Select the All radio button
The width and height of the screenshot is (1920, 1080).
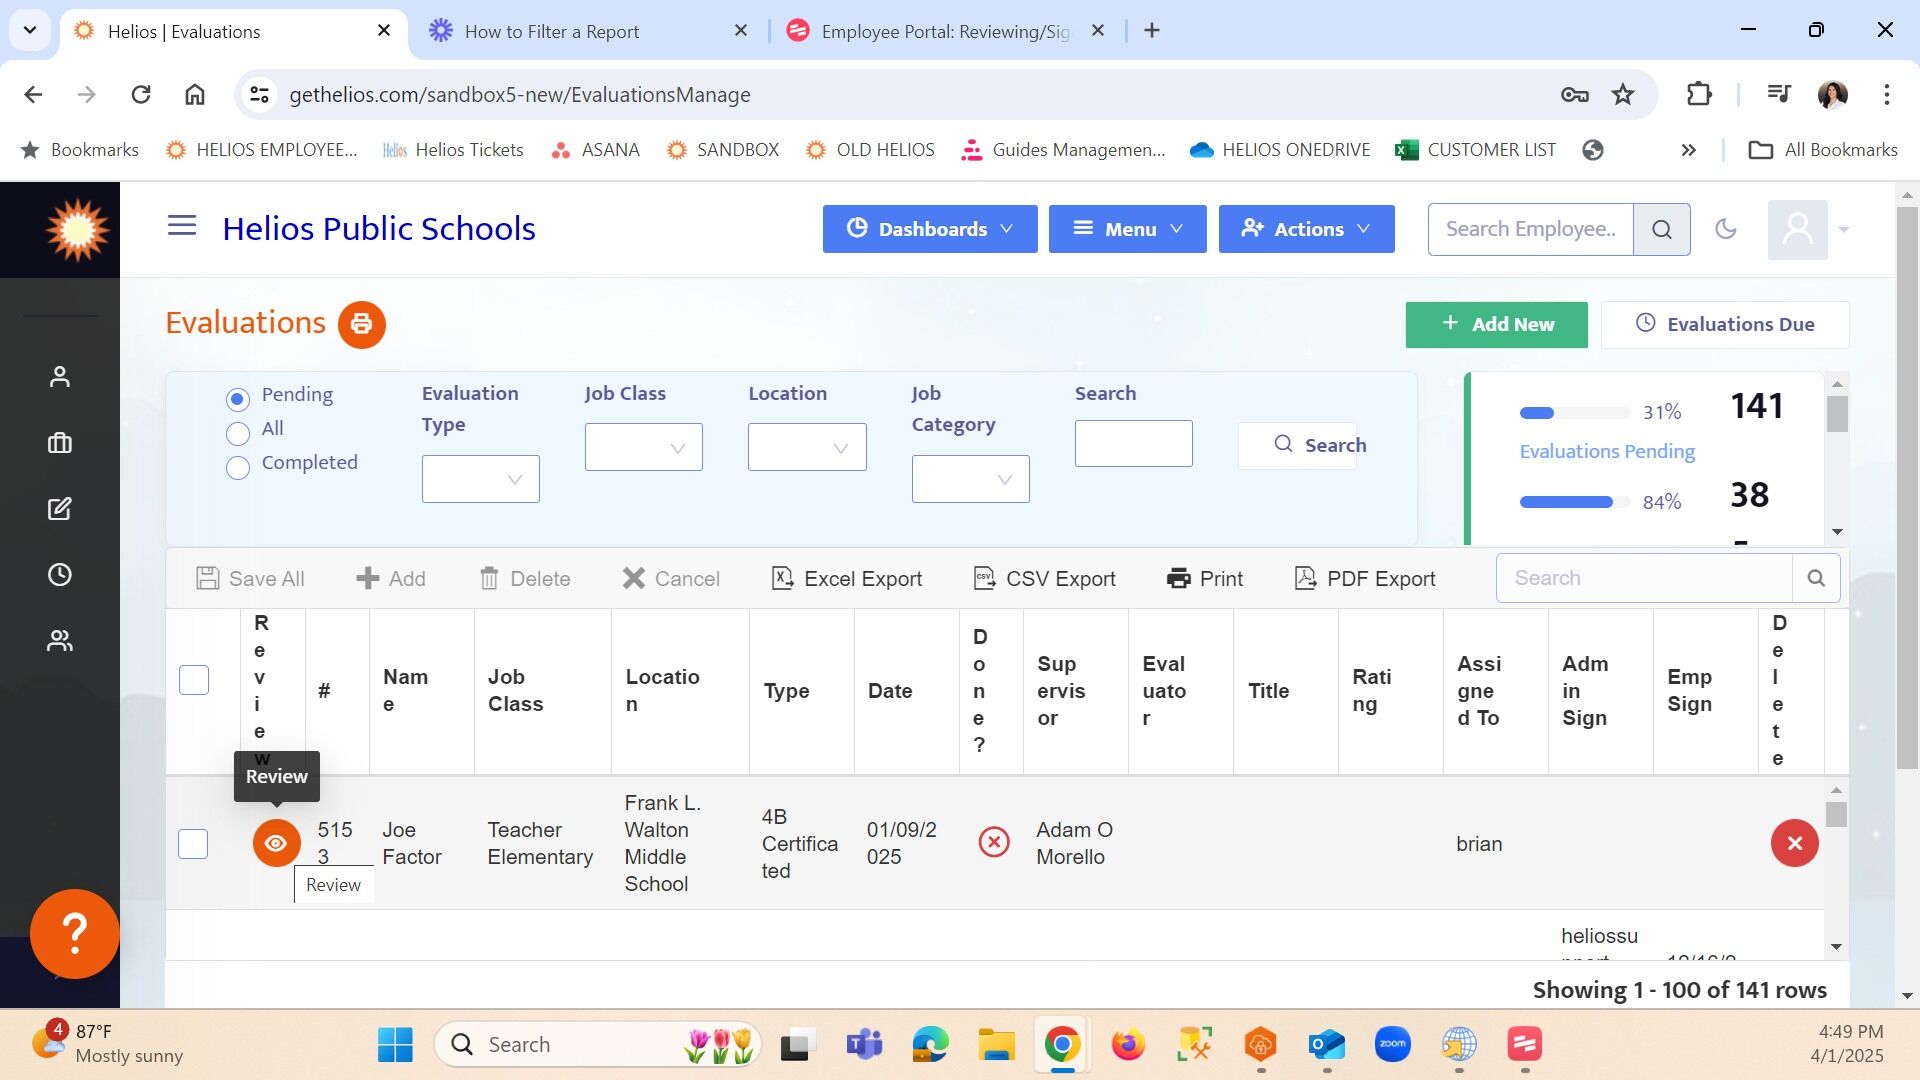pyautogui.click(x=238, y=433)
